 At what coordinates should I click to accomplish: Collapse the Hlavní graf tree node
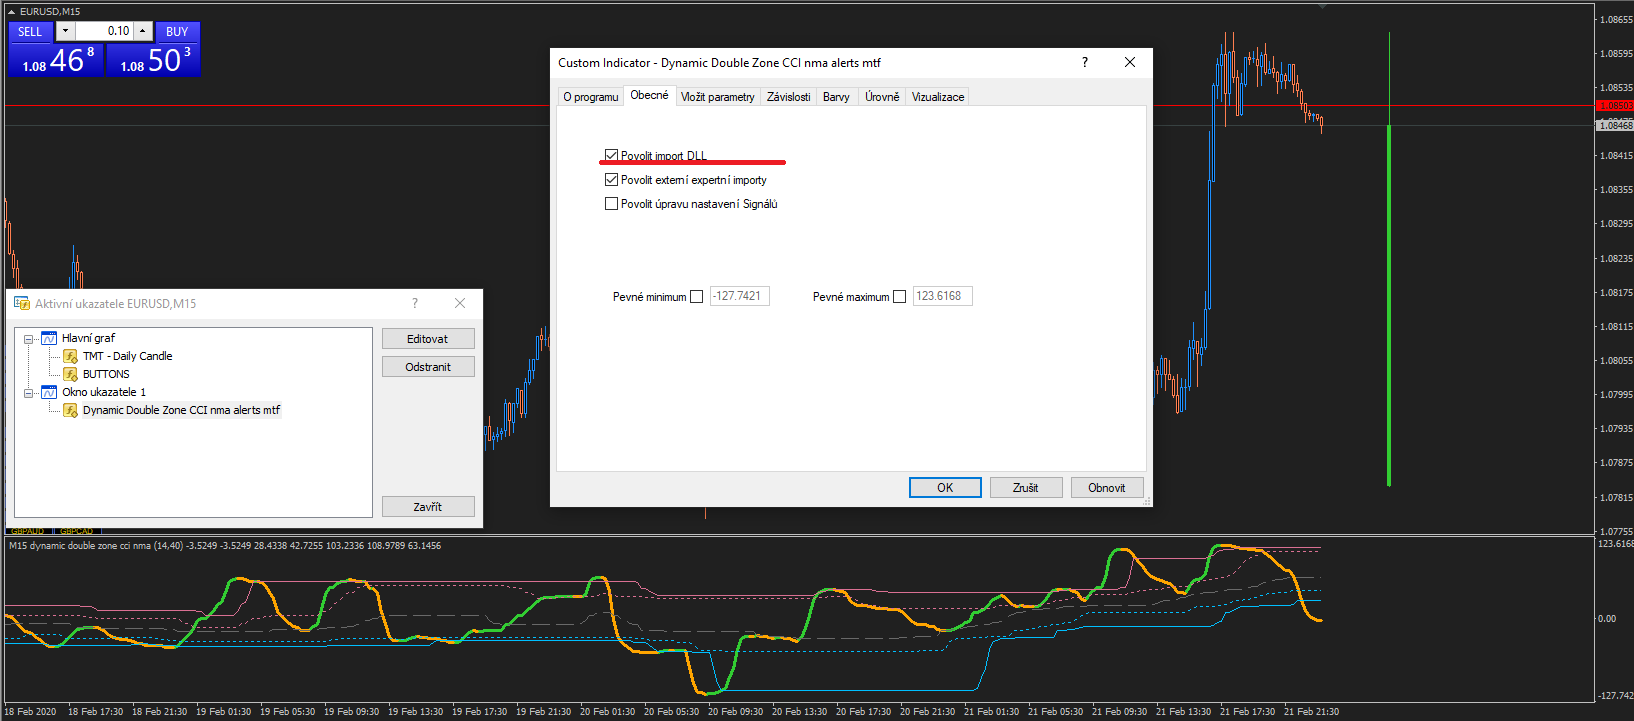point(29,339)
